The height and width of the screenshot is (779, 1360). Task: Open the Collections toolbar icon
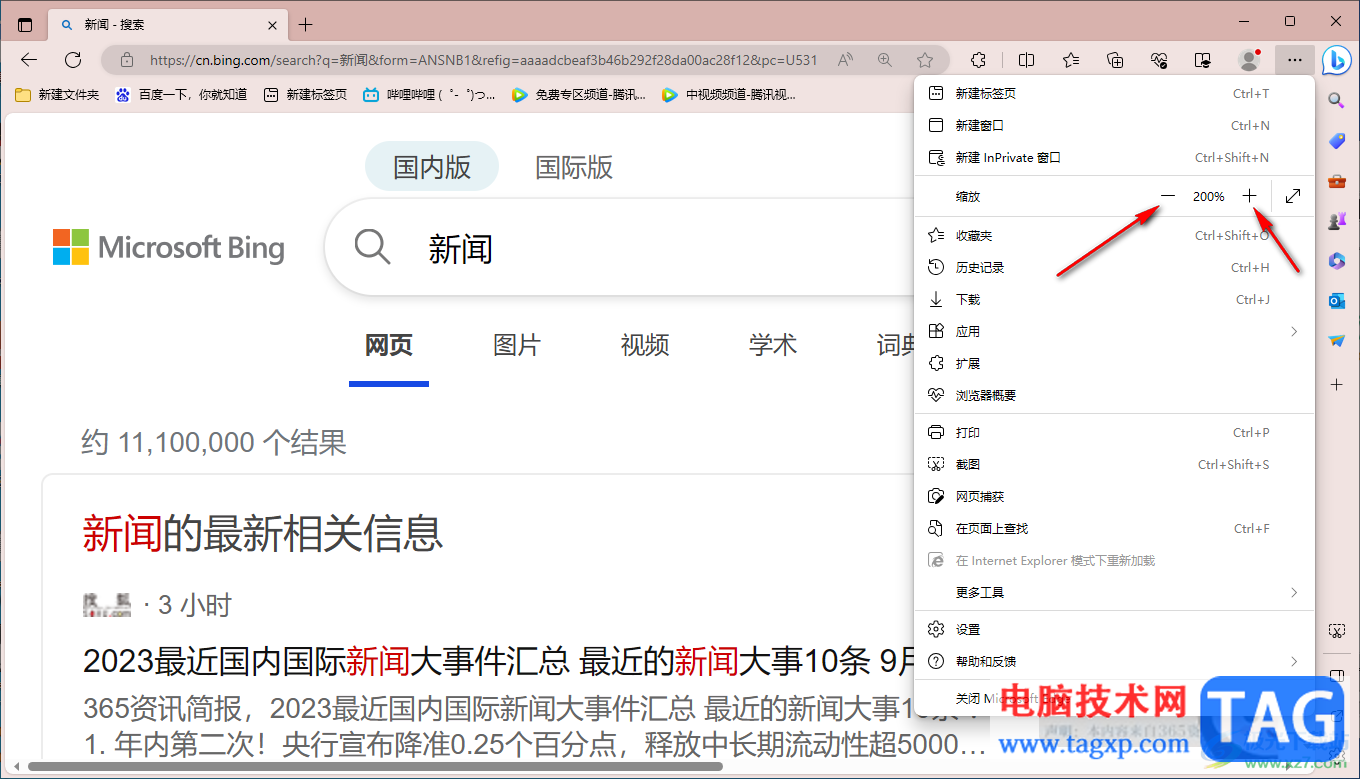[x=1116, y=60]
